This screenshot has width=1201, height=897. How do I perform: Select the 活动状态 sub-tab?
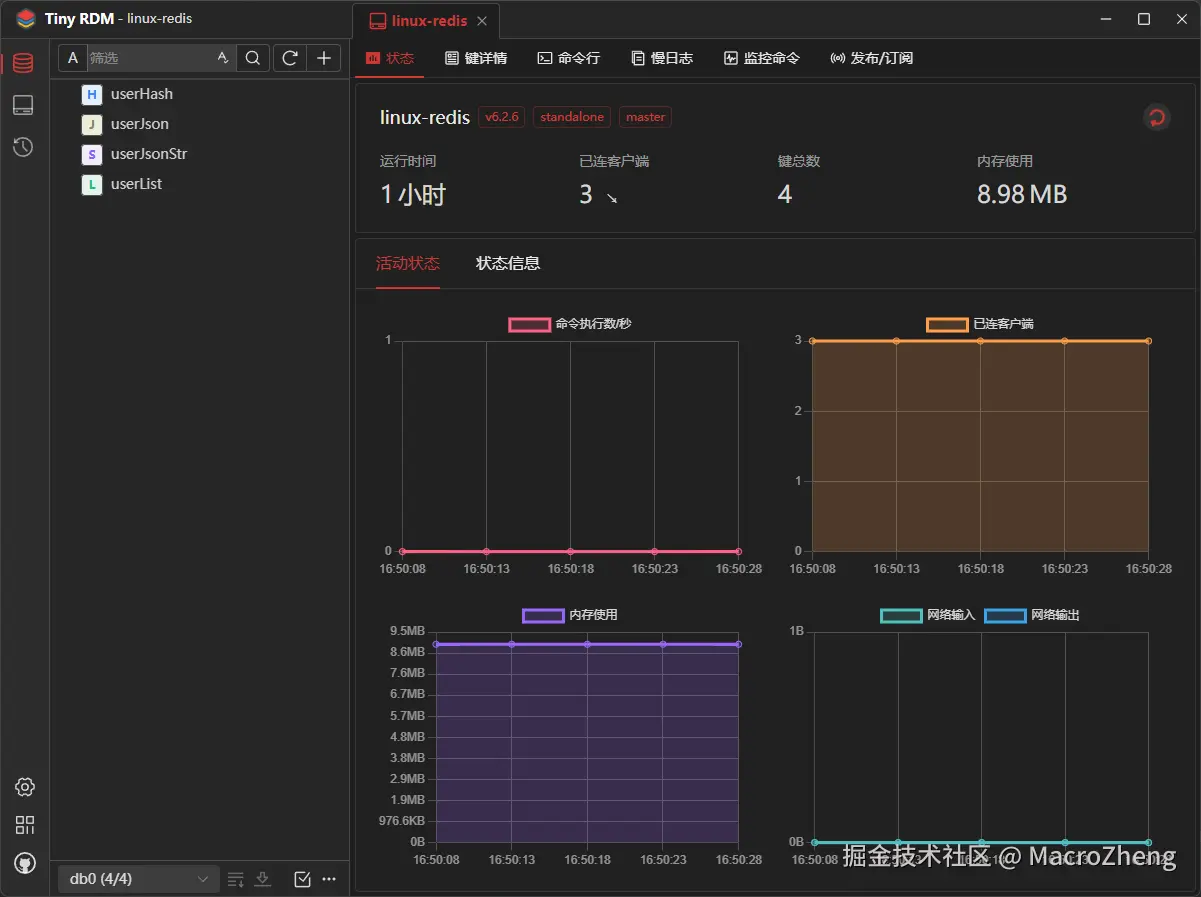(408, 264)
